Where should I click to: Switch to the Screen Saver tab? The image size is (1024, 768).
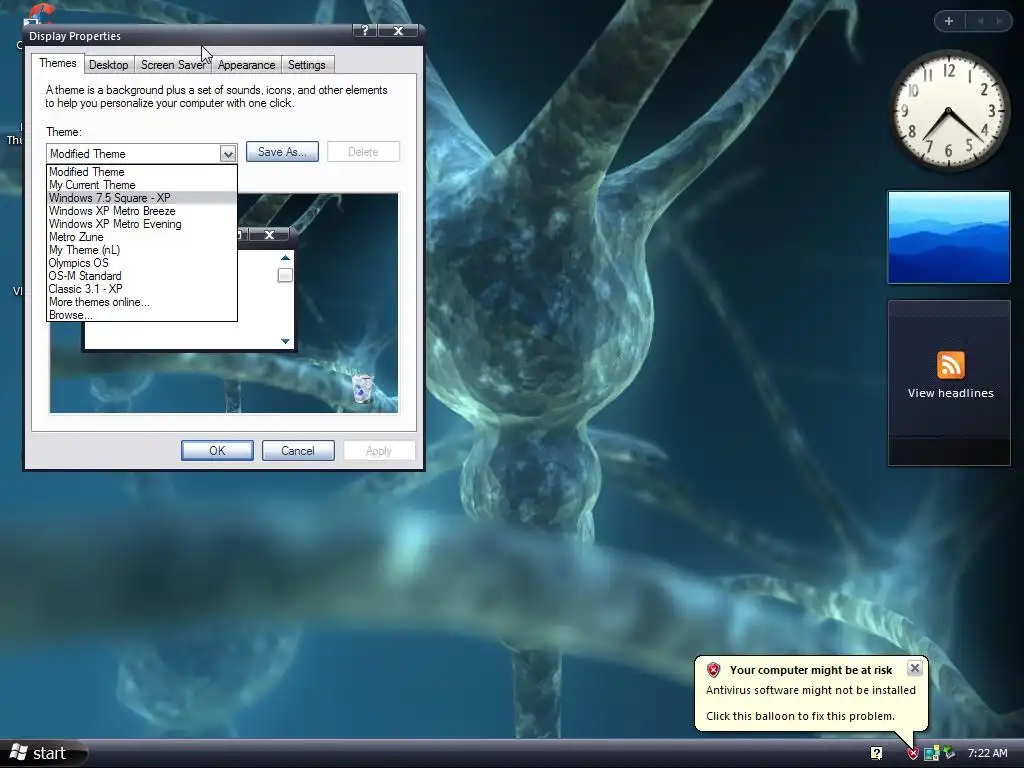173,65
